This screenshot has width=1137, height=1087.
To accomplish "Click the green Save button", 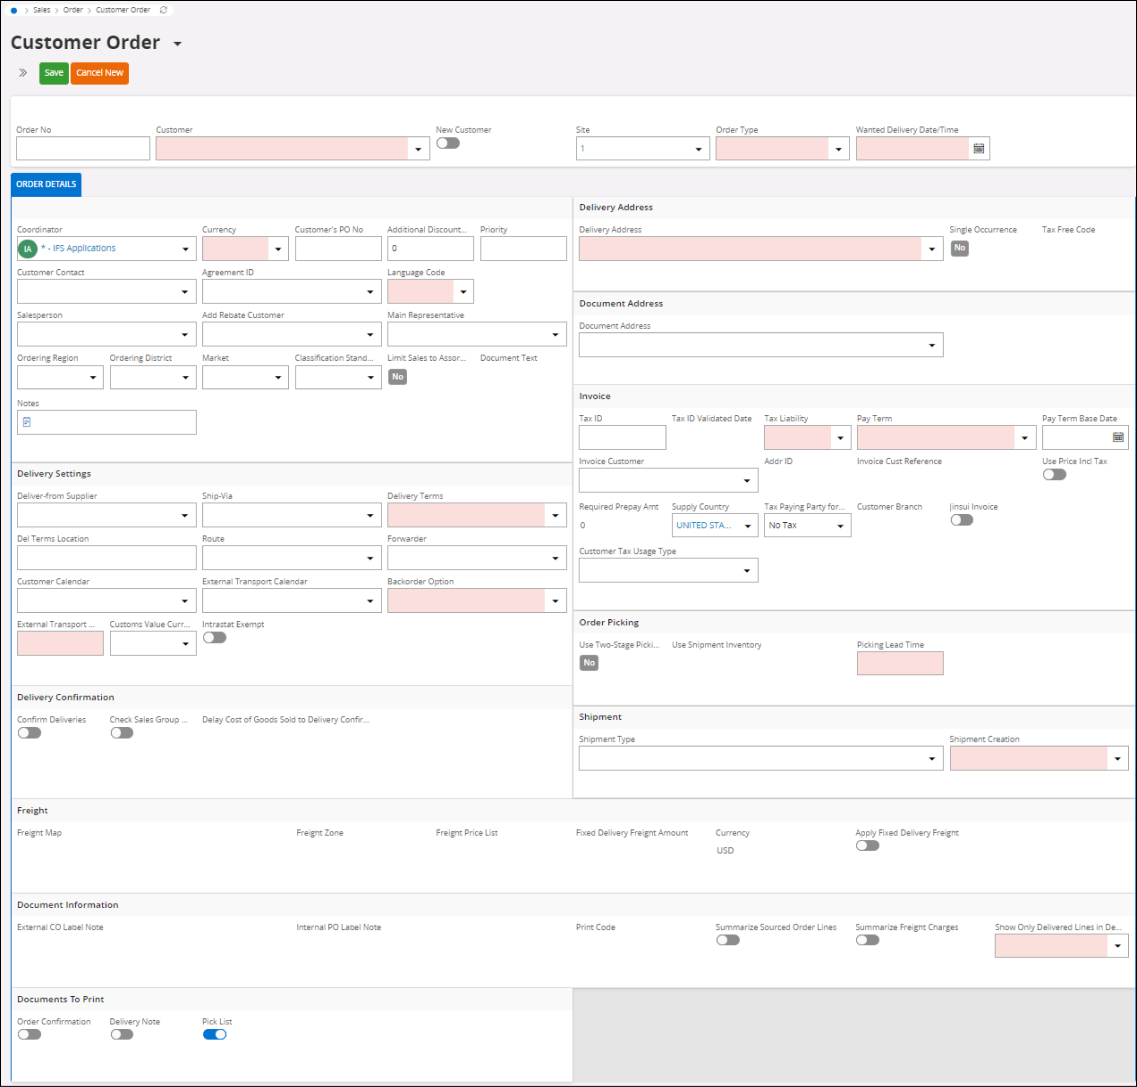I will click(x=54, y=73).
